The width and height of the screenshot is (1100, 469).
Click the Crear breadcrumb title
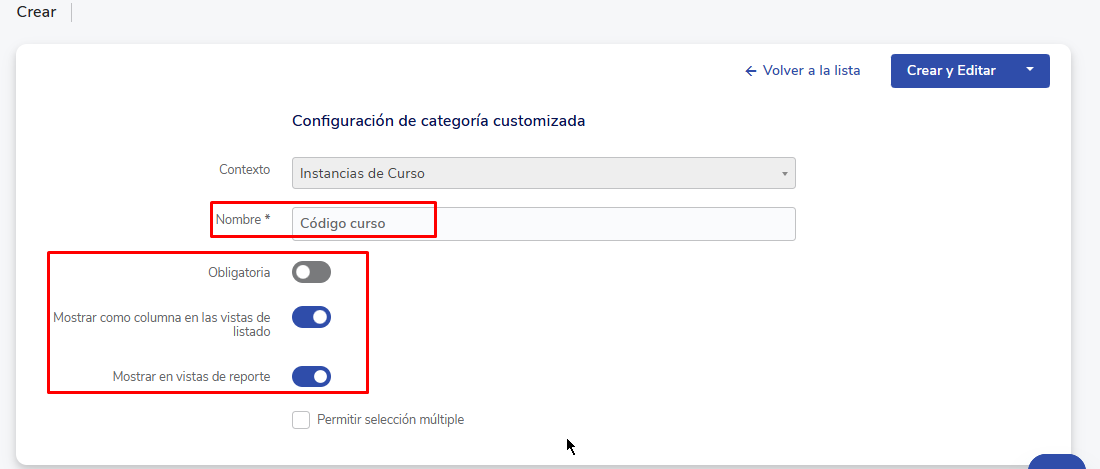(x=36, y=12)
